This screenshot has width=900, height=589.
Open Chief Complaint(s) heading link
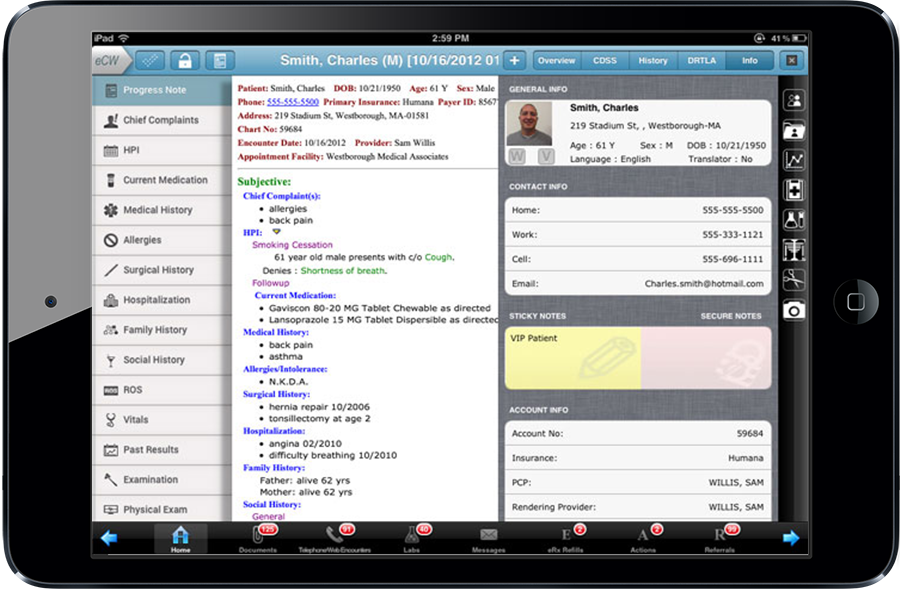282,196
